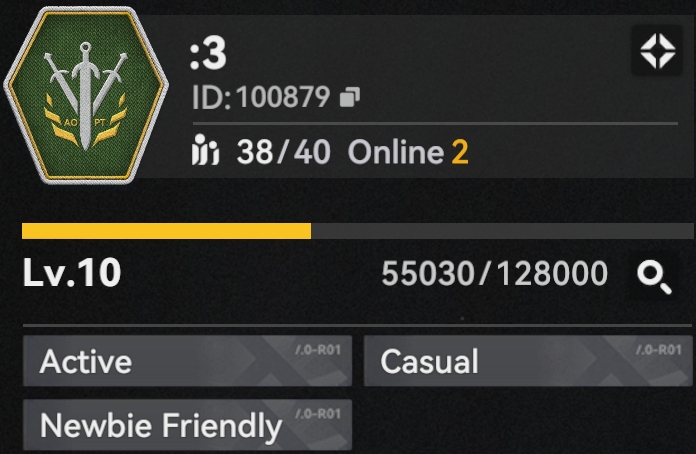Click the AO PT lettering on the emblem
Image resolution: width=696 pixels, height=454 pixels.
85,122
